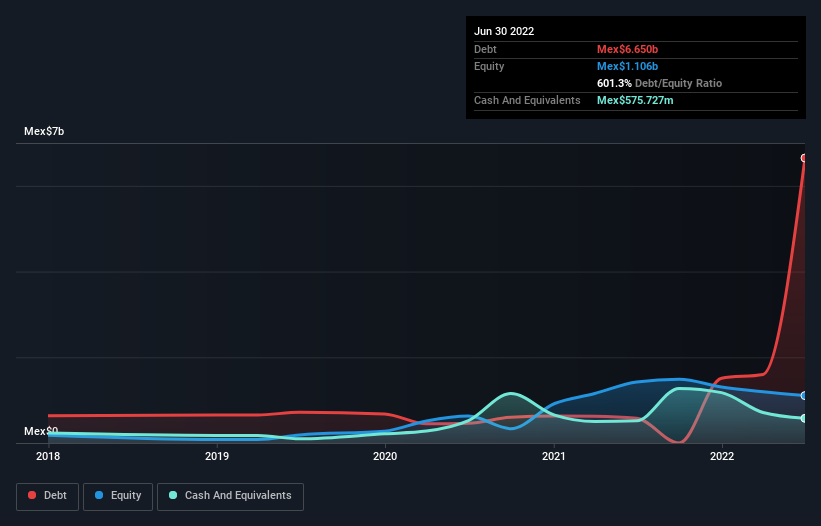The height and width of the screenshot is (526, 821).
Task: Click the 2018 x-axis label
Action: 48,456
